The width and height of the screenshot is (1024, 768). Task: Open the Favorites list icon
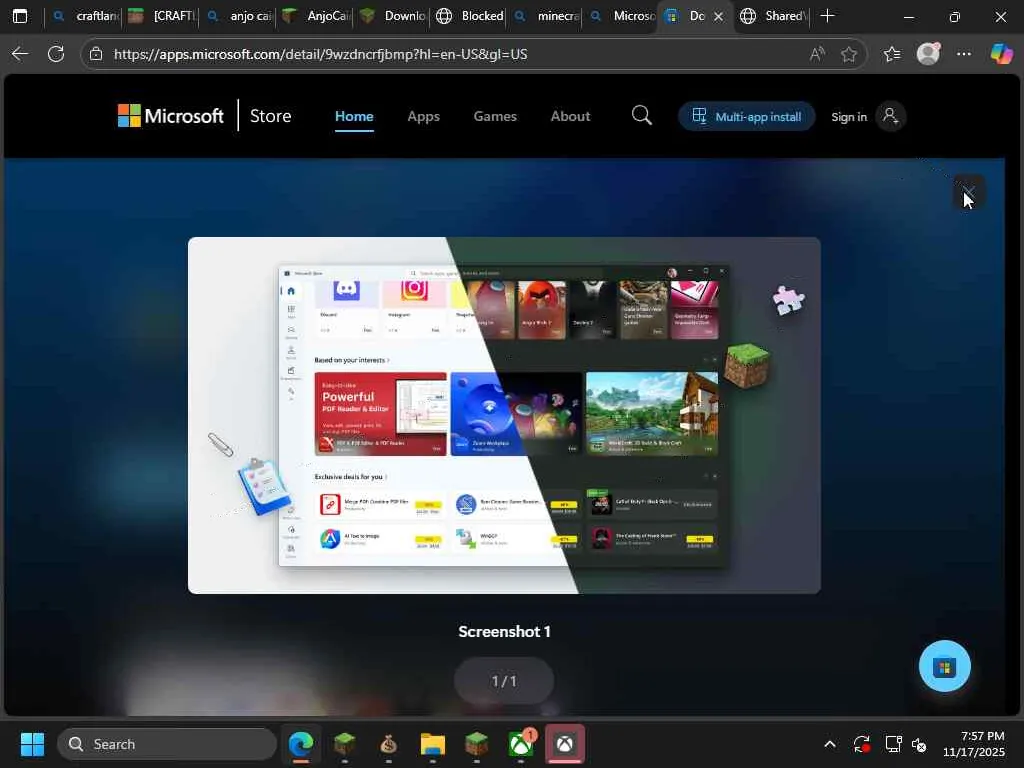tap(891, 54)
